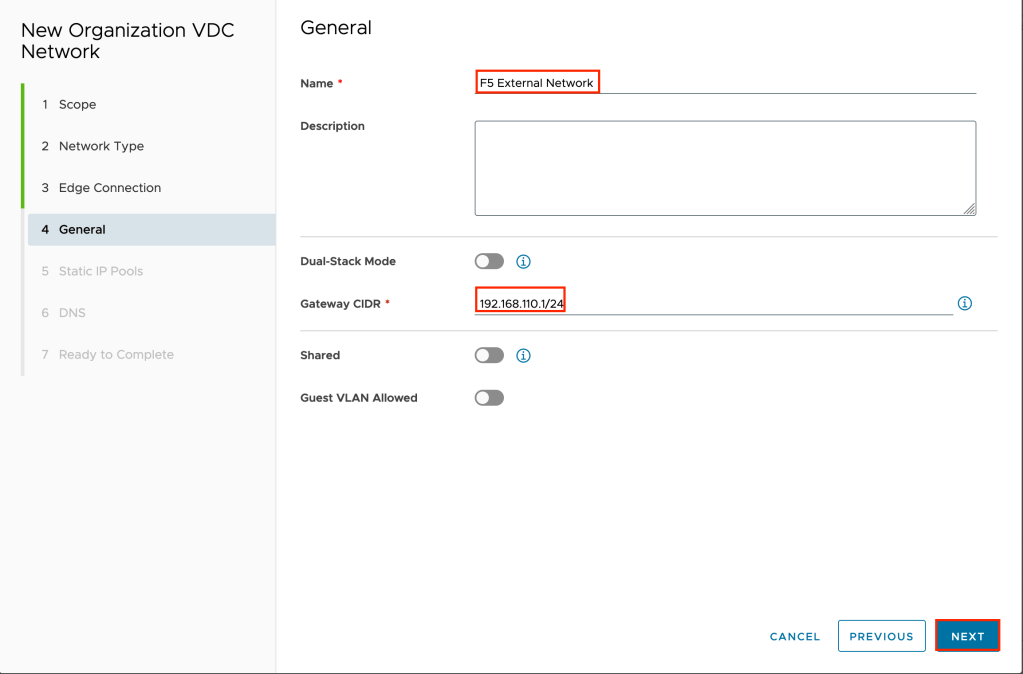Enable Guest VLAN Allowed toggle
1023x674 pixels.
489,398
